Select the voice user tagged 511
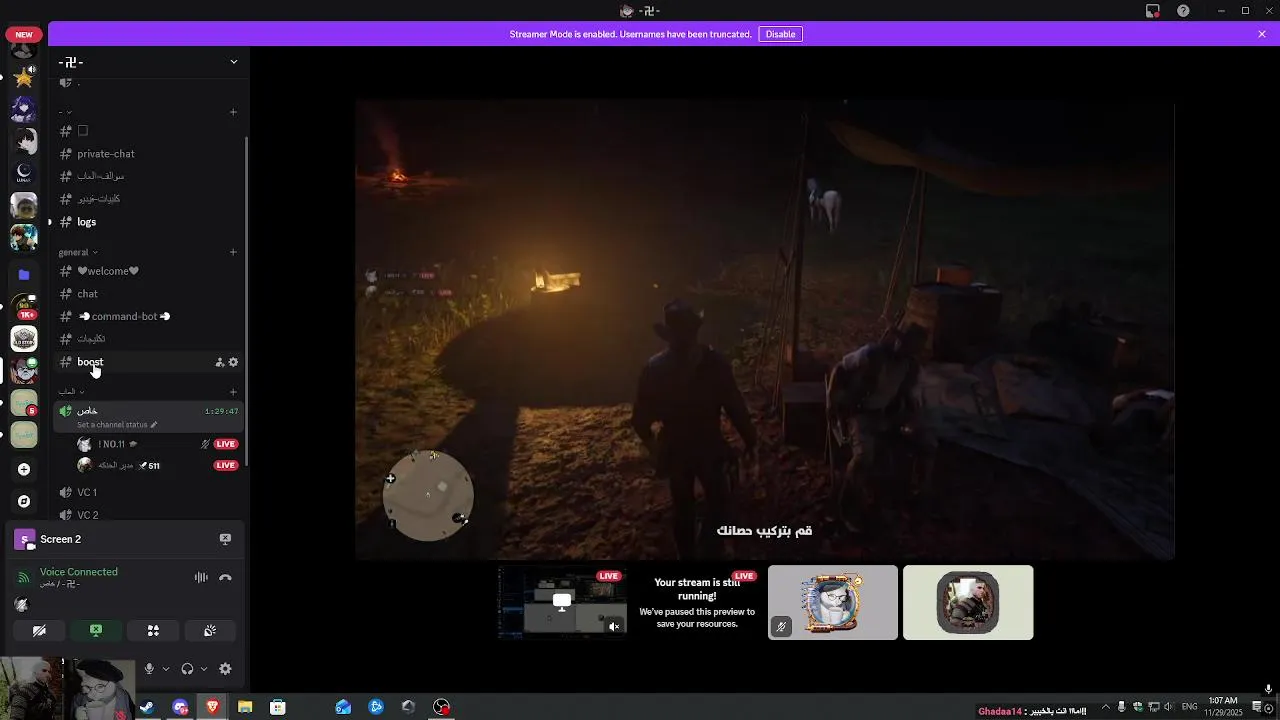This screenshot has height=720, width=1280. 157,465
